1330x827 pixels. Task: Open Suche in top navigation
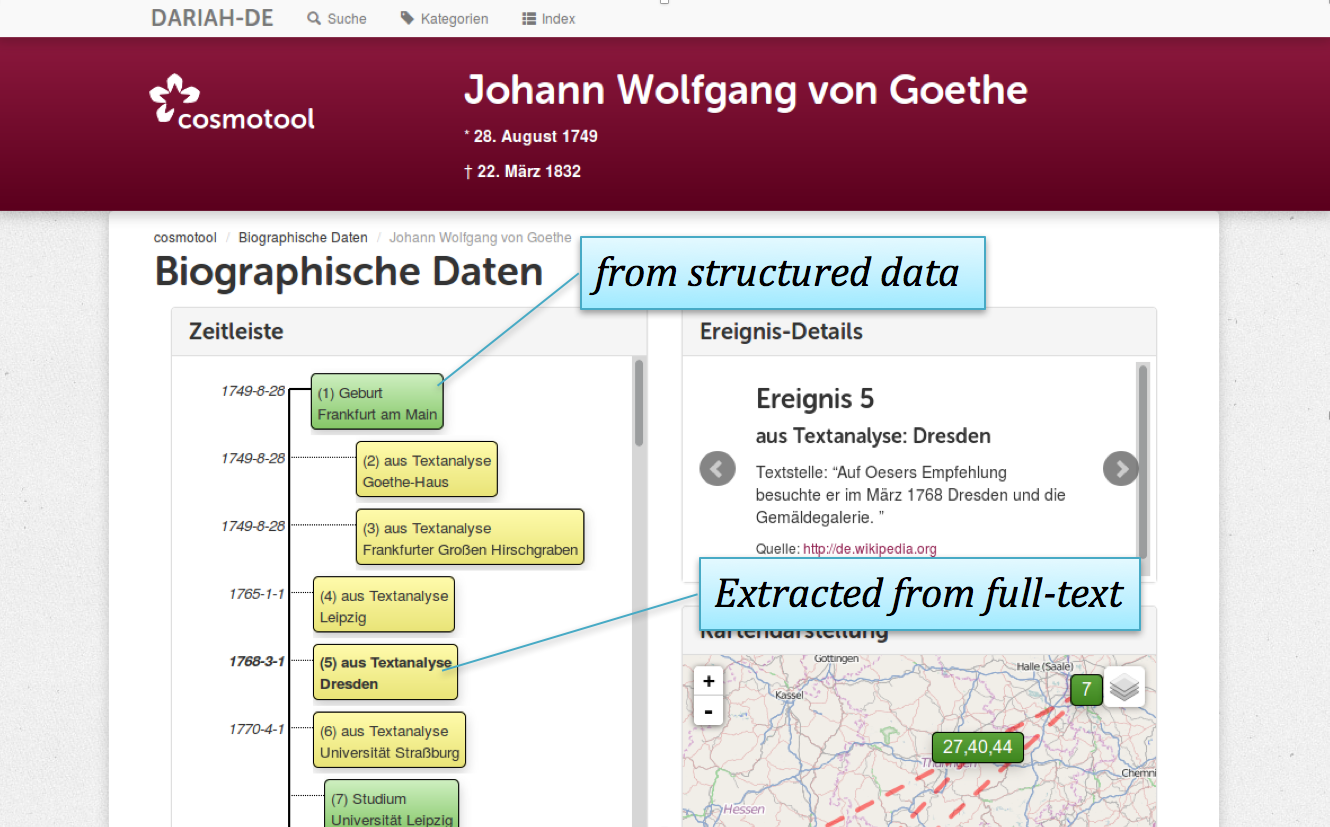coord(337,19)
